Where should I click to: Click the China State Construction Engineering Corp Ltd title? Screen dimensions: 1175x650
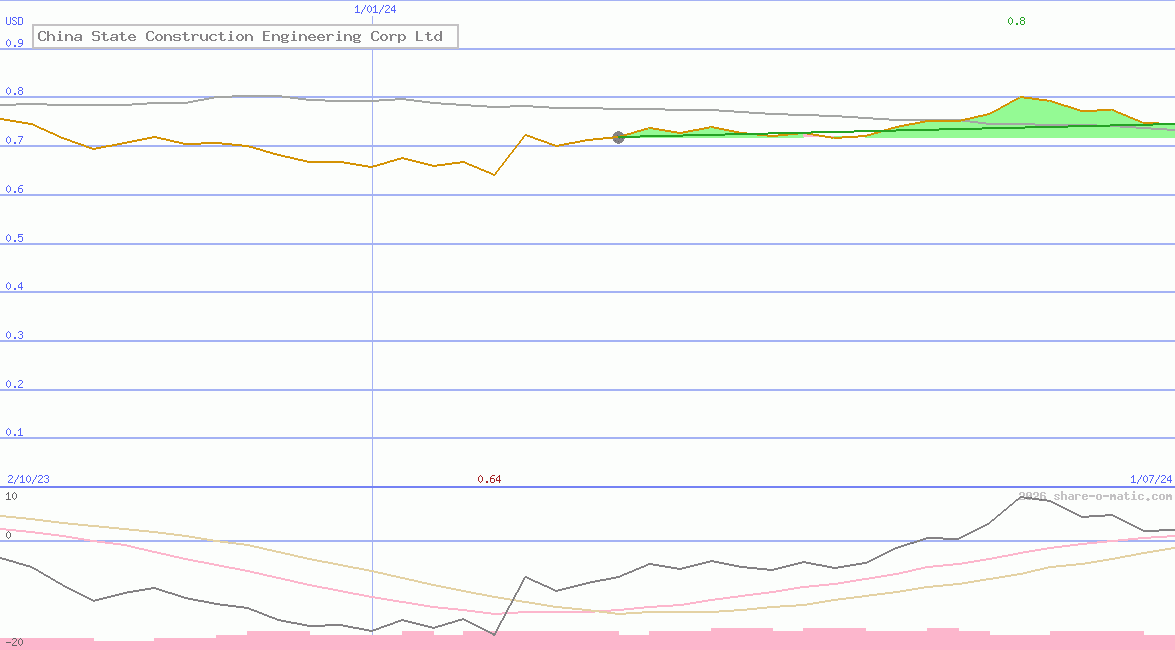tap(245, 36)
